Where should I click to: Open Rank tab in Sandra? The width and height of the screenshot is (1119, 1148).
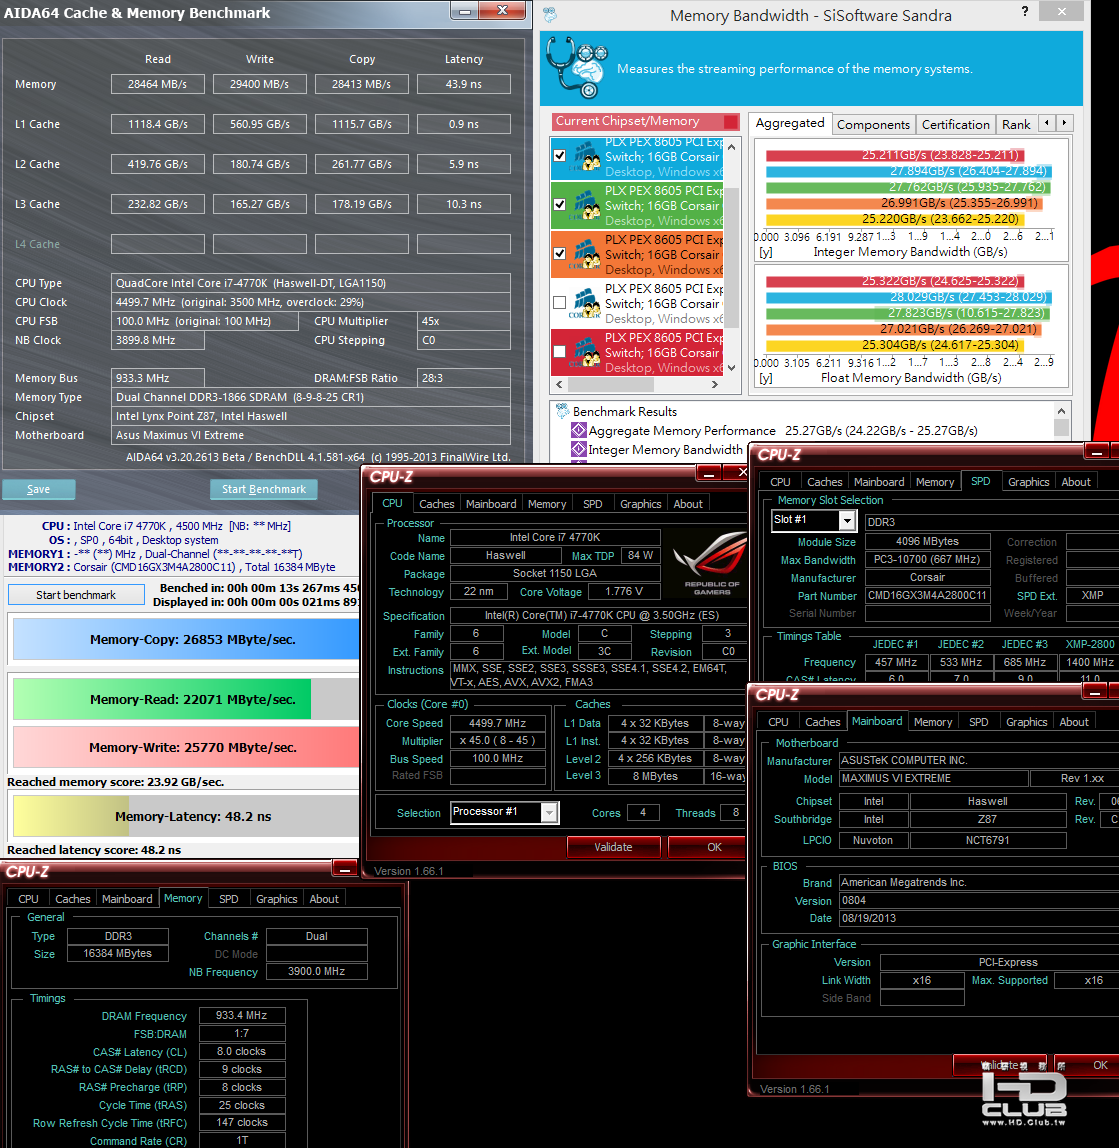(x=1016, y=124)
